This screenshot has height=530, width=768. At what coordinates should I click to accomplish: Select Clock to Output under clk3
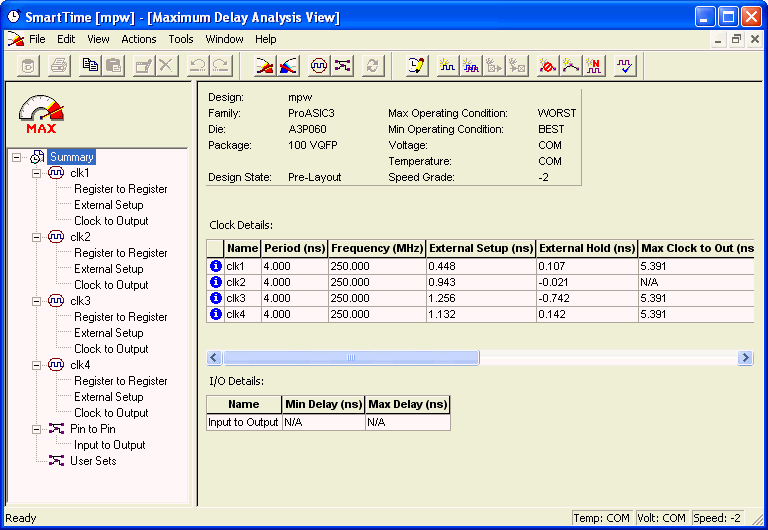111,349
